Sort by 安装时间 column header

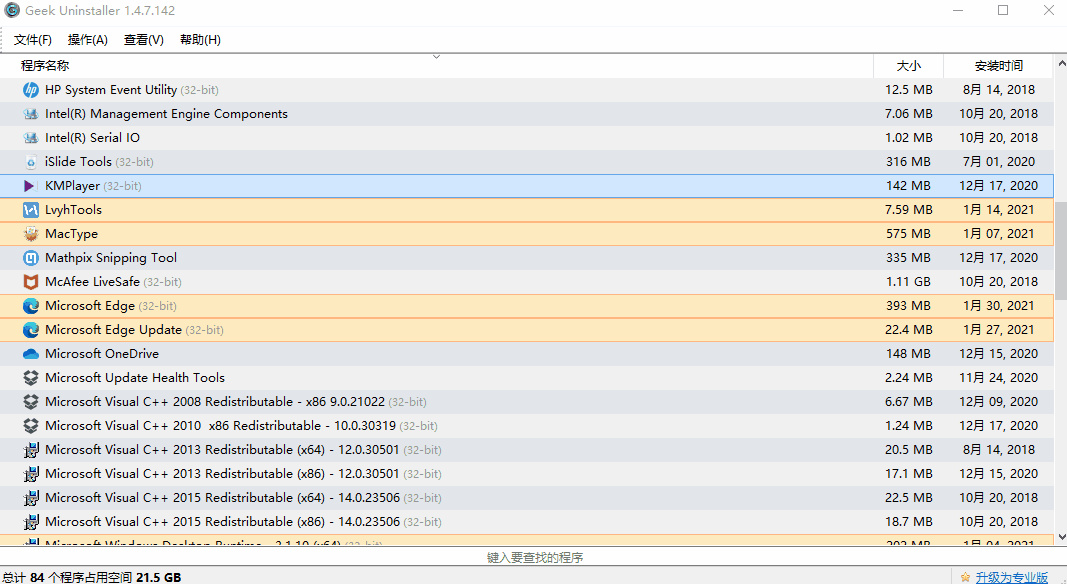[998, 66]
